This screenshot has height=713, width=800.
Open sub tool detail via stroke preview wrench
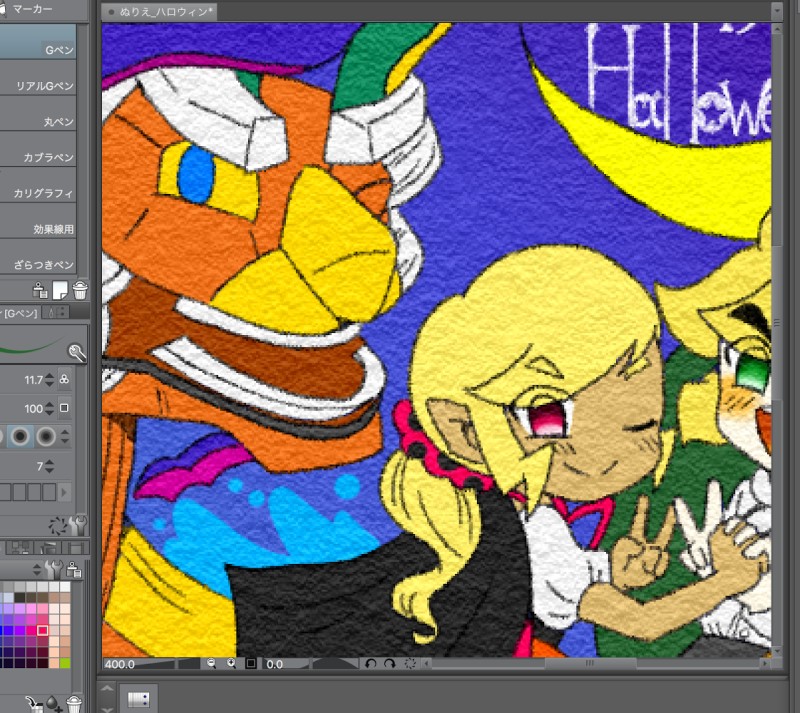[77, 353]
